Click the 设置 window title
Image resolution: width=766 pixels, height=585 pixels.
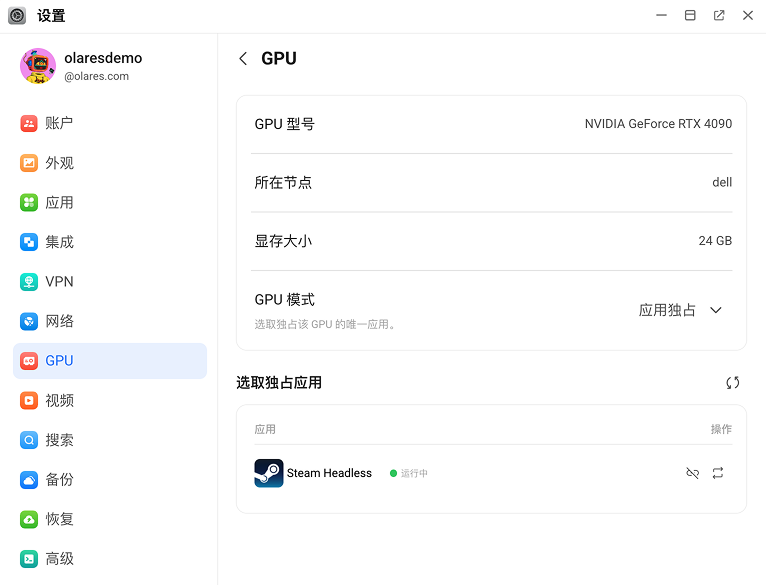tap(51, 16)
